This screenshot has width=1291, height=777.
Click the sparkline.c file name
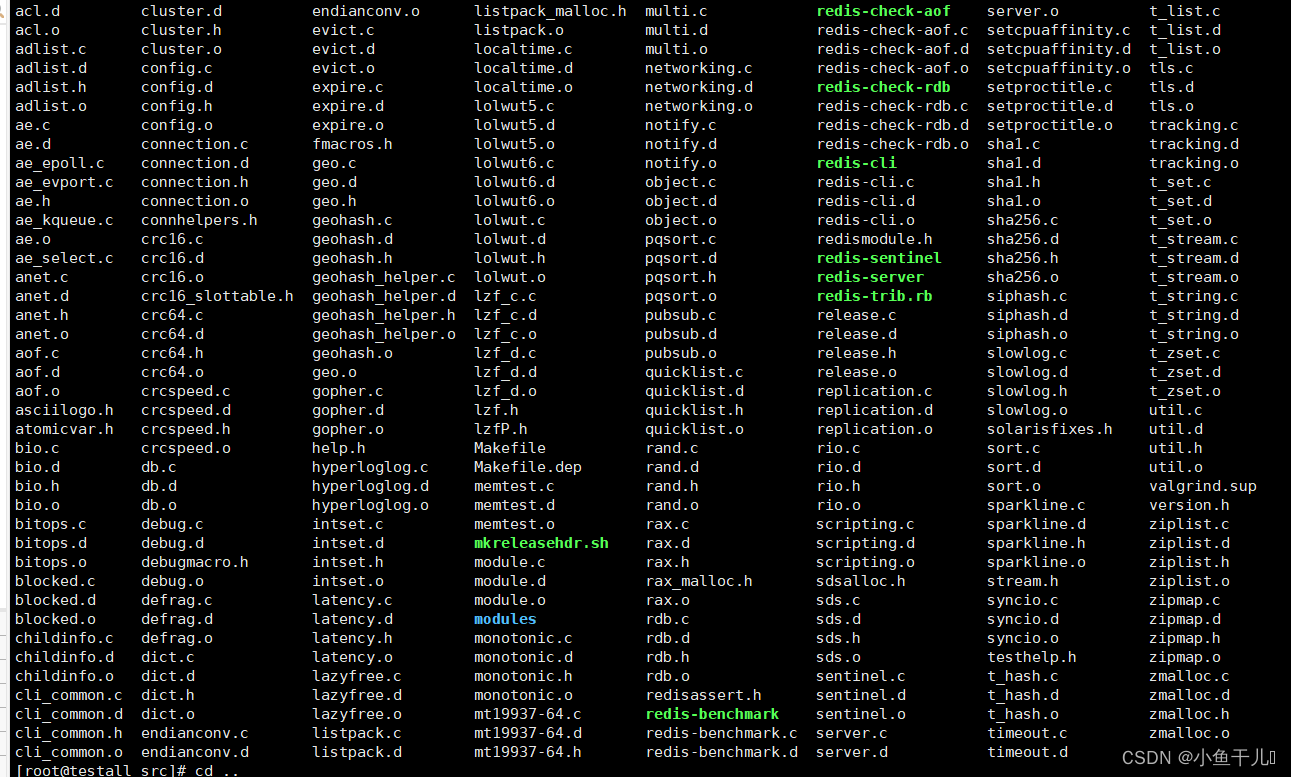1036,505
